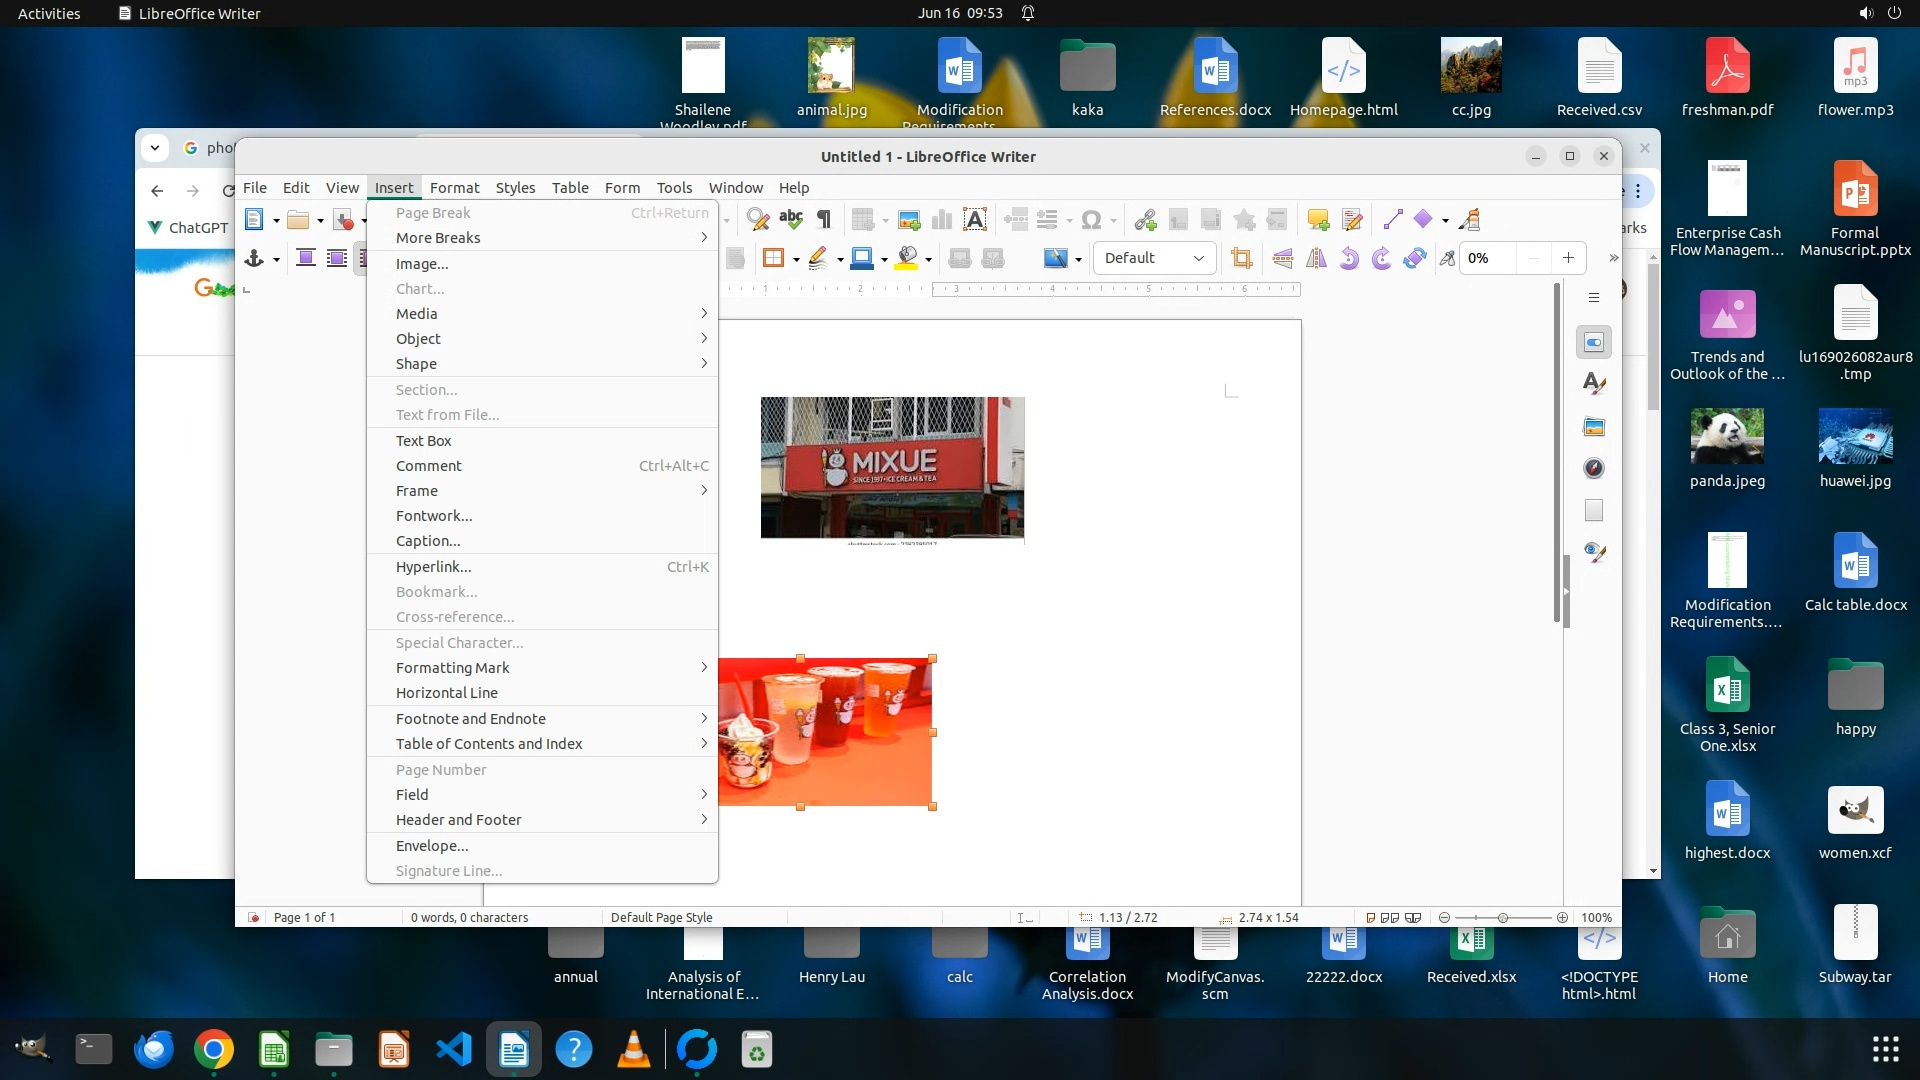Choose Image... from the Insert menu
Screen dimensions: 1920x1080
[422, 264]
